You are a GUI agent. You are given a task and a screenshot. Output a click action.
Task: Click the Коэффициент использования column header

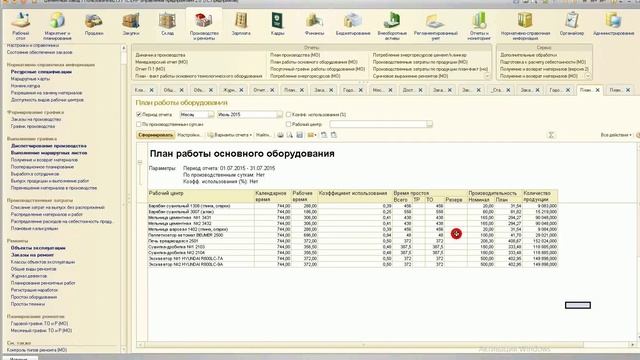point(355,196)
